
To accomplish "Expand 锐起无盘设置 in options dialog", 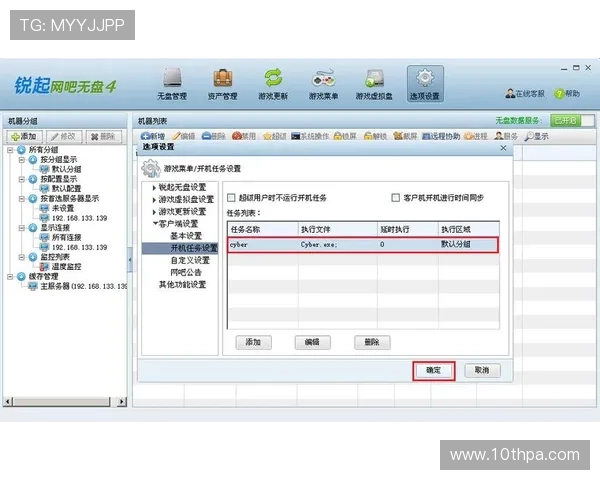I will click(154, 188).
